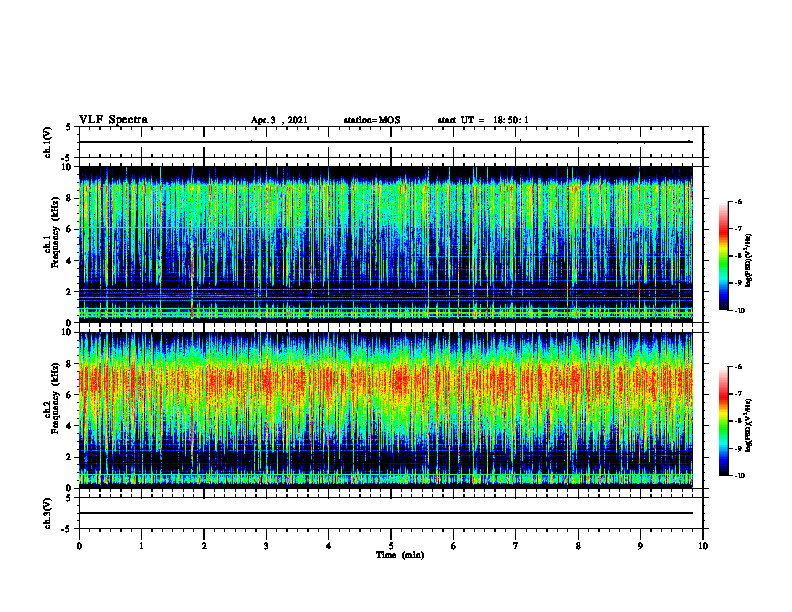
Task: Click the "VLF Spectra" plot title
Action: 114,120
